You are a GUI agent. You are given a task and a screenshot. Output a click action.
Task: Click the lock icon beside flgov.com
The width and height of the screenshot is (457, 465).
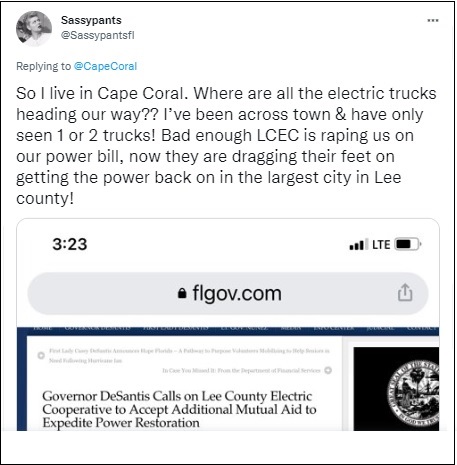182,293
